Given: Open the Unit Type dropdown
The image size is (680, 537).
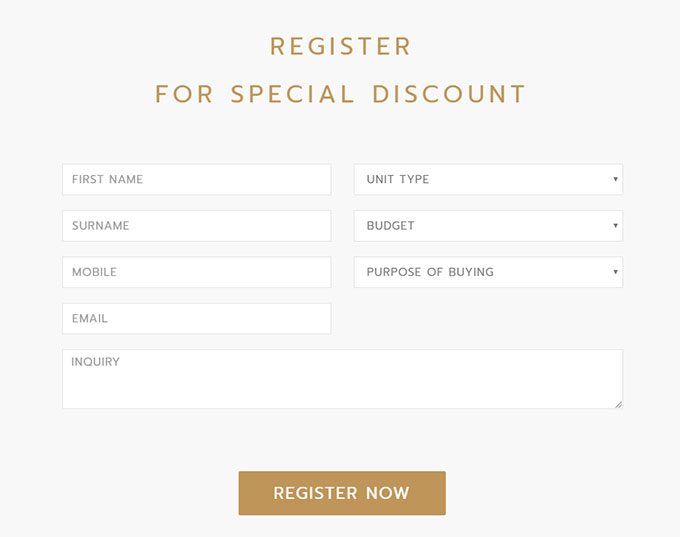Looking at the screenshot, I should [x=488, y=180].
